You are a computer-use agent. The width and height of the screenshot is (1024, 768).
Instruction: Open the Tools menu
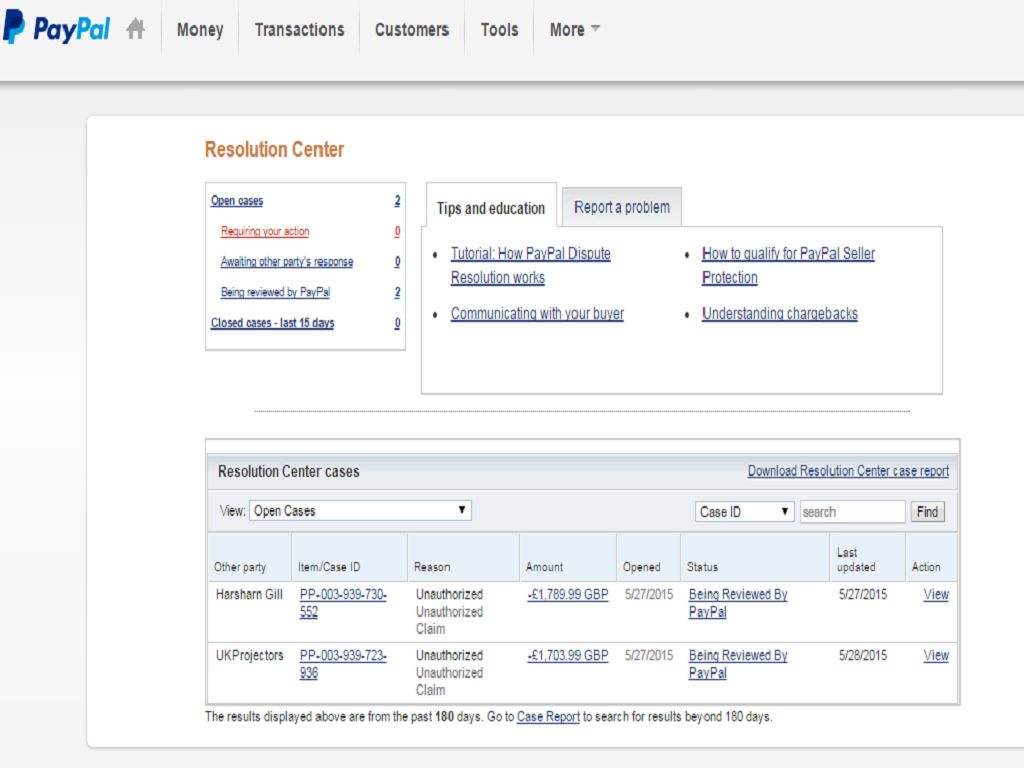(499, 30)
